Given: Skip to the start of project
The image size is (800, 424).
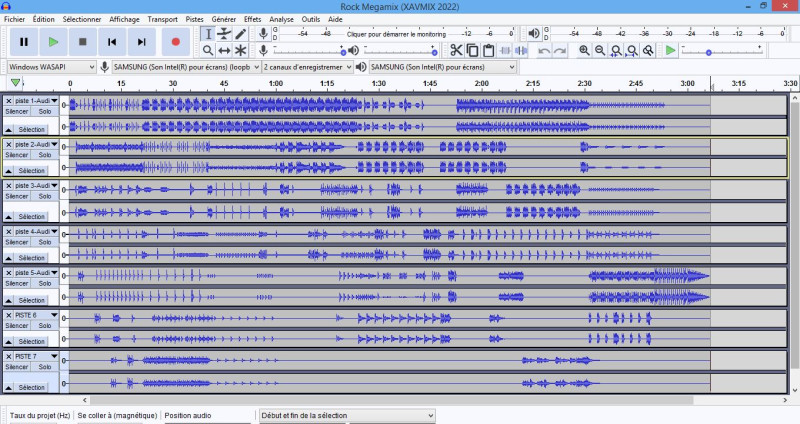Looking at the screenshot, I should pos(113,42).
